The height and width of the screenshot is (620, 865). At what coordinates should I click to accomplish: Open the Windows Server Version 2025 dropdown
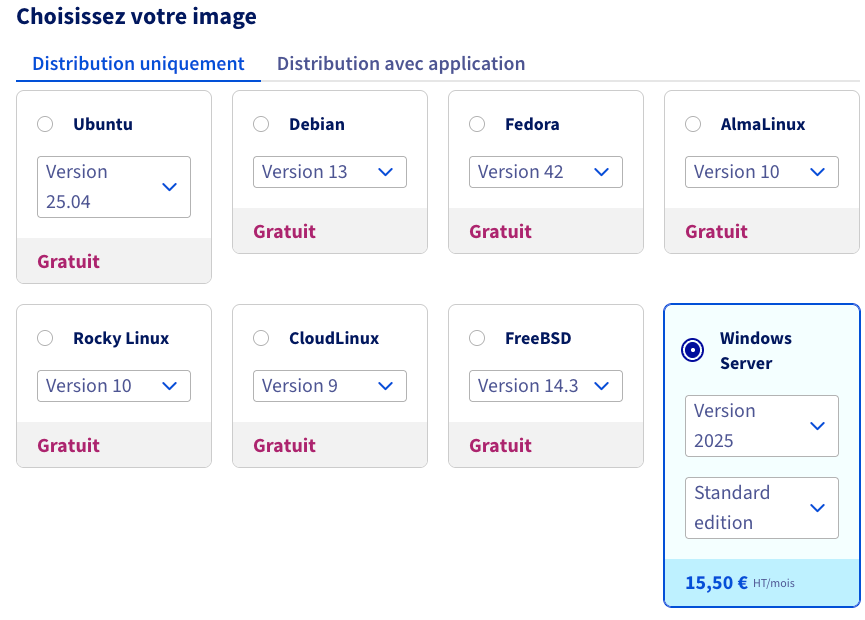click(762, 426)
